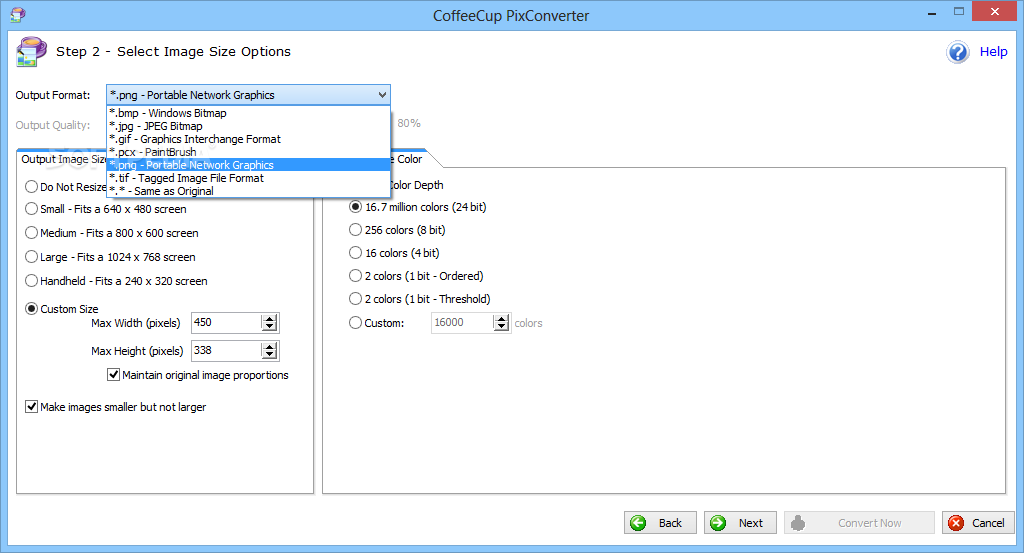
Task: Select Handheld - Fits a 240 x 320 screen
Action: 31,281
